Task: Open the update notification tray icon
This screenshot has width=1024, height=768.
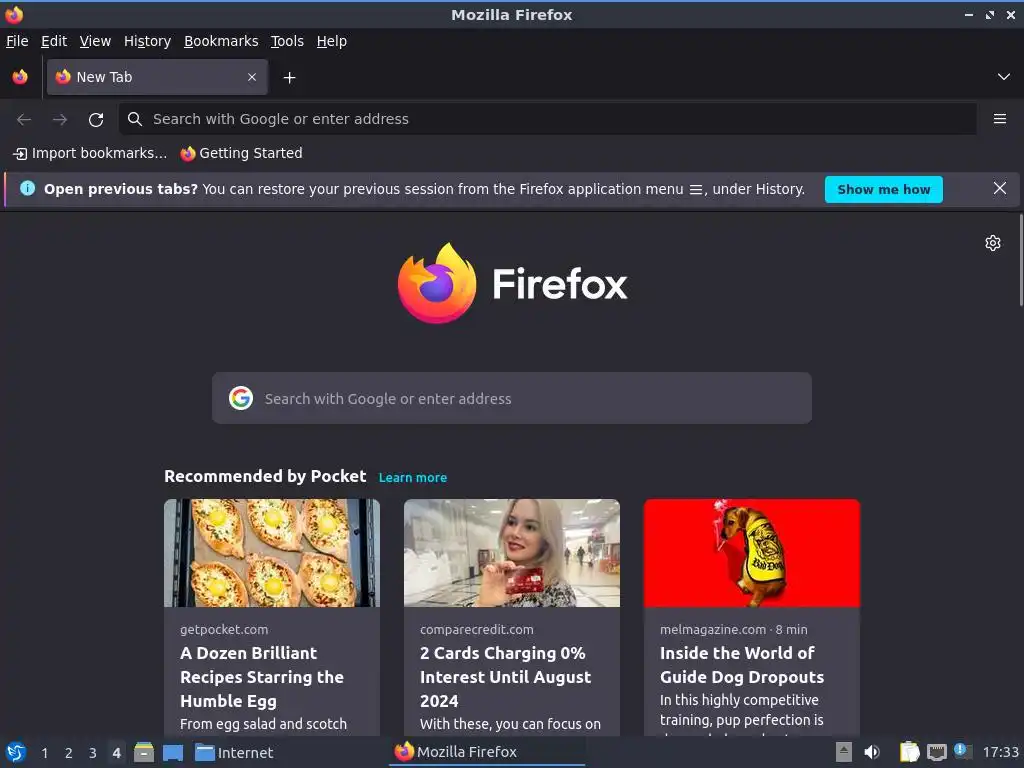Action: (x=961, y=750)
